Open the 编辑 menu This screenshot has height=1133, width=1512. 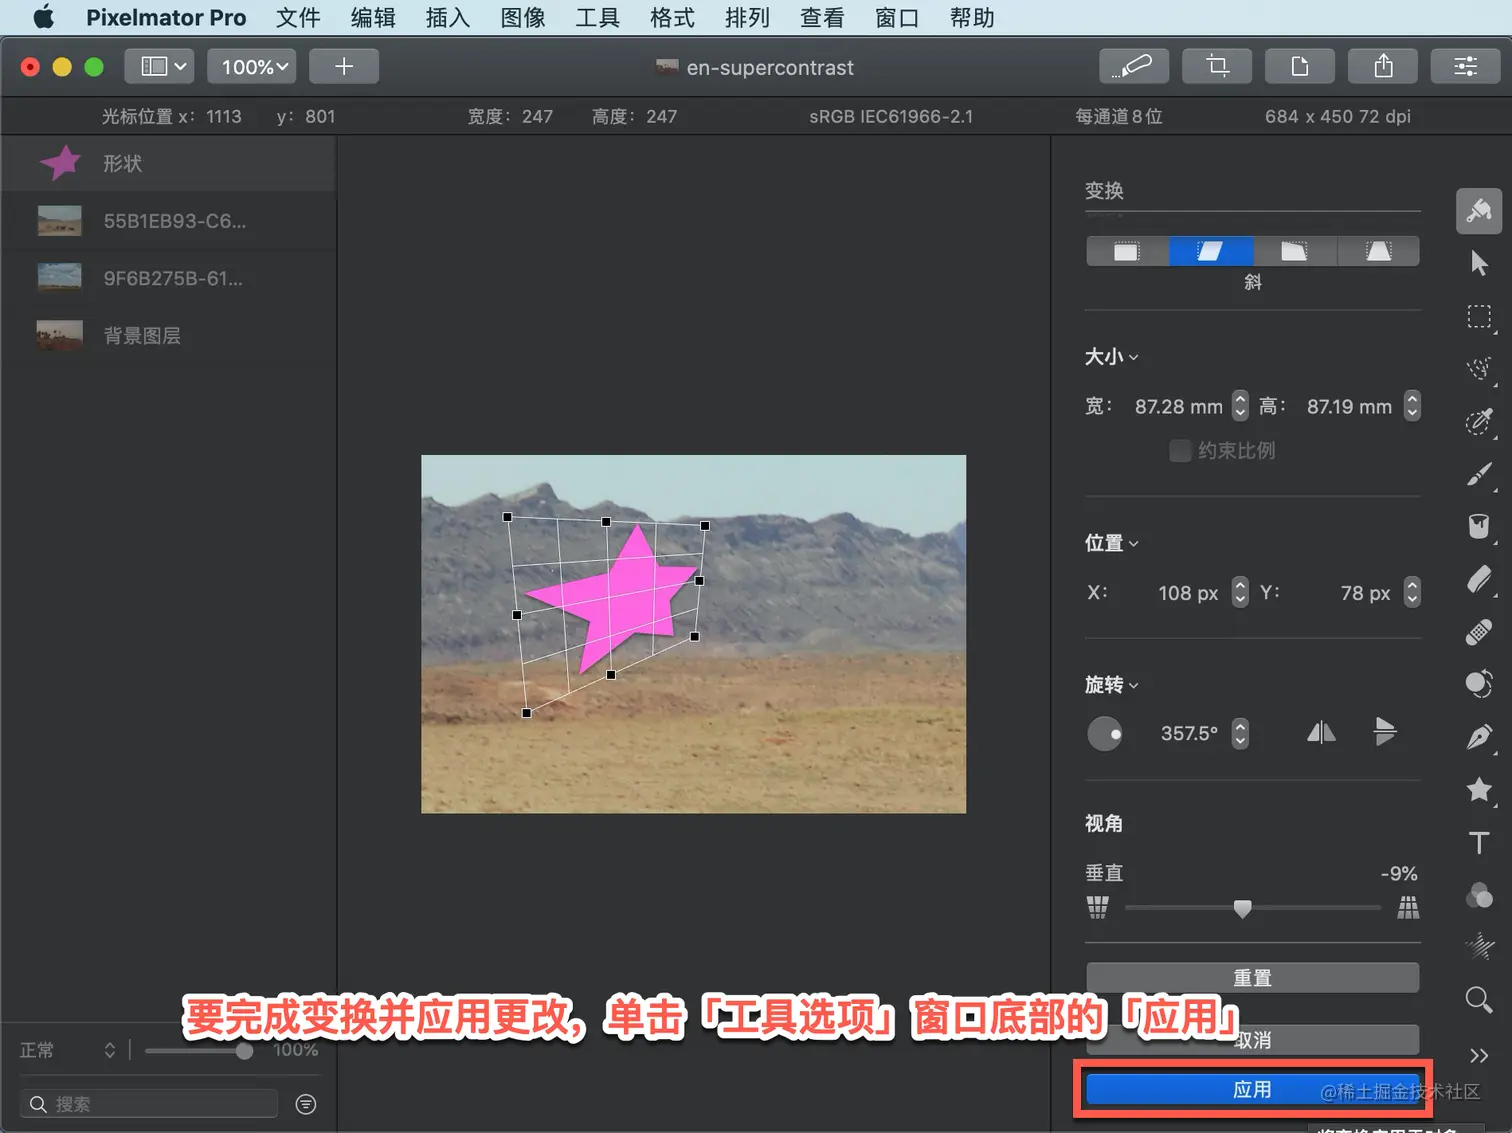point(373,18)
